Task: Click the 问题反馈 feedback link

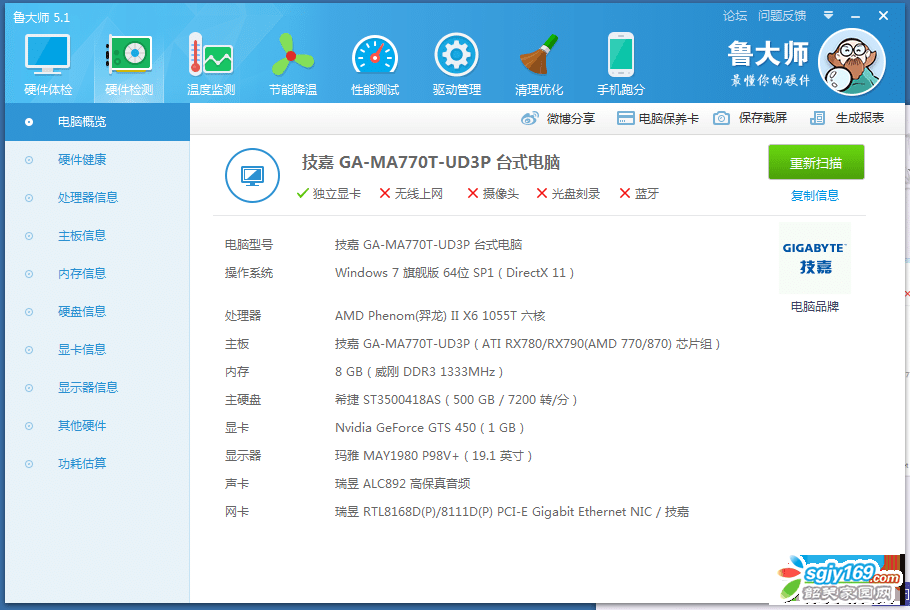Action: tap(782, 16)
